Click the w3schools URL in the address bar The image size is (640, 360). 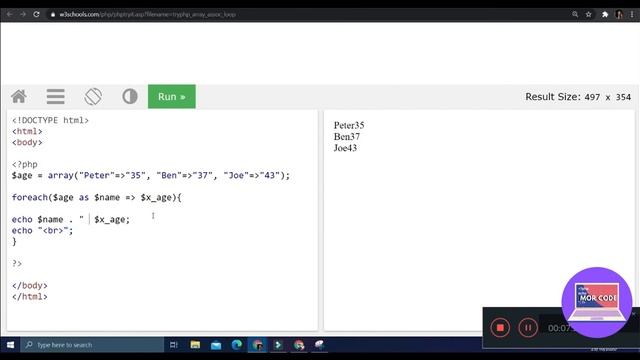(147, 14)
